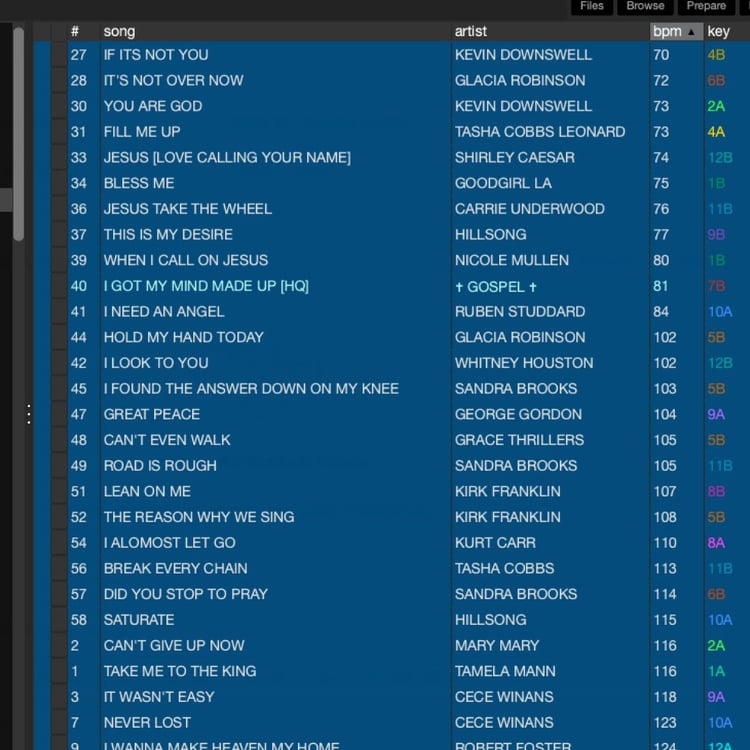Image resolution: width=750 pixels, height=750 pixels.
Task: Click key 8A for I ALOMOST LET GO
Action: point(716,543)
